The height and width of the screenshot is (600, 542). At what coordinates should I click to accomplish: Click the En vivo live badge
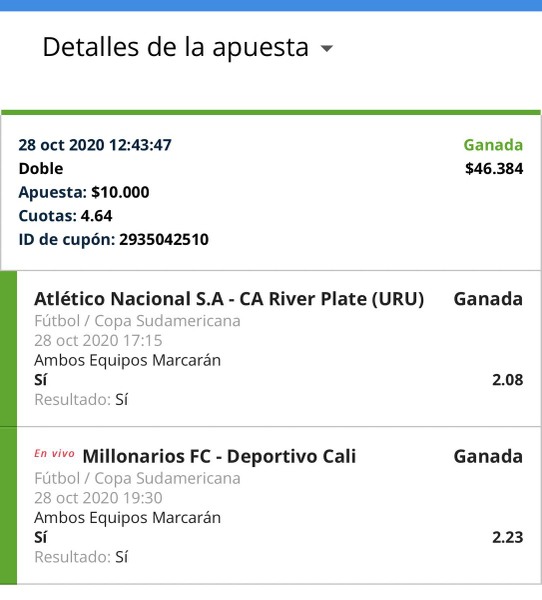[x=54, y=453]
